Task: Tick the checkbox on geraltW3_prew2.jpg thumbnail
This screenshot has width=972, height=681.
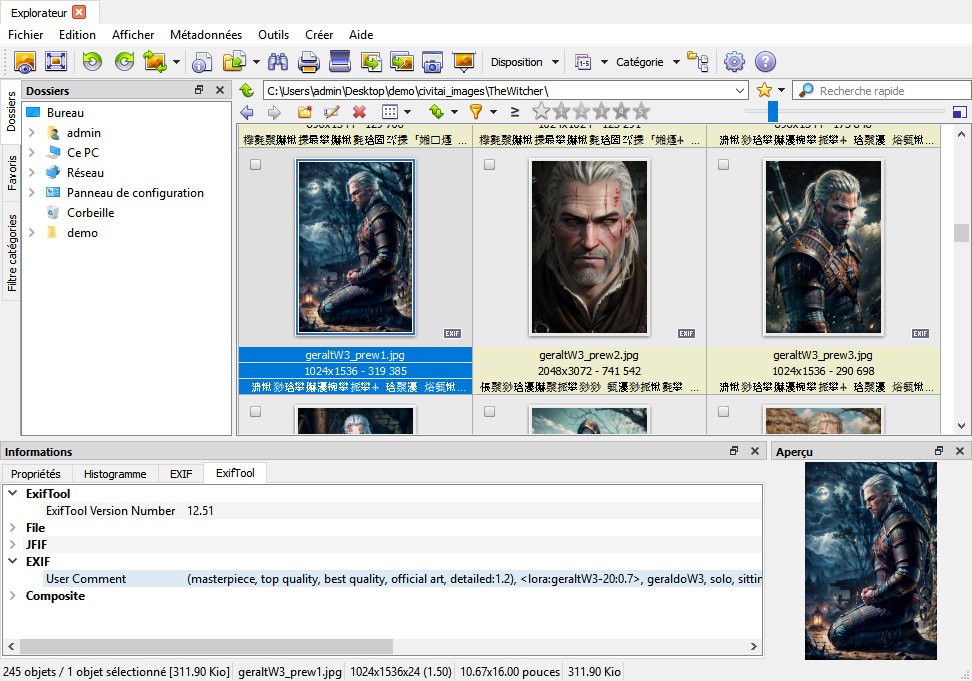Action: [489, 165]
